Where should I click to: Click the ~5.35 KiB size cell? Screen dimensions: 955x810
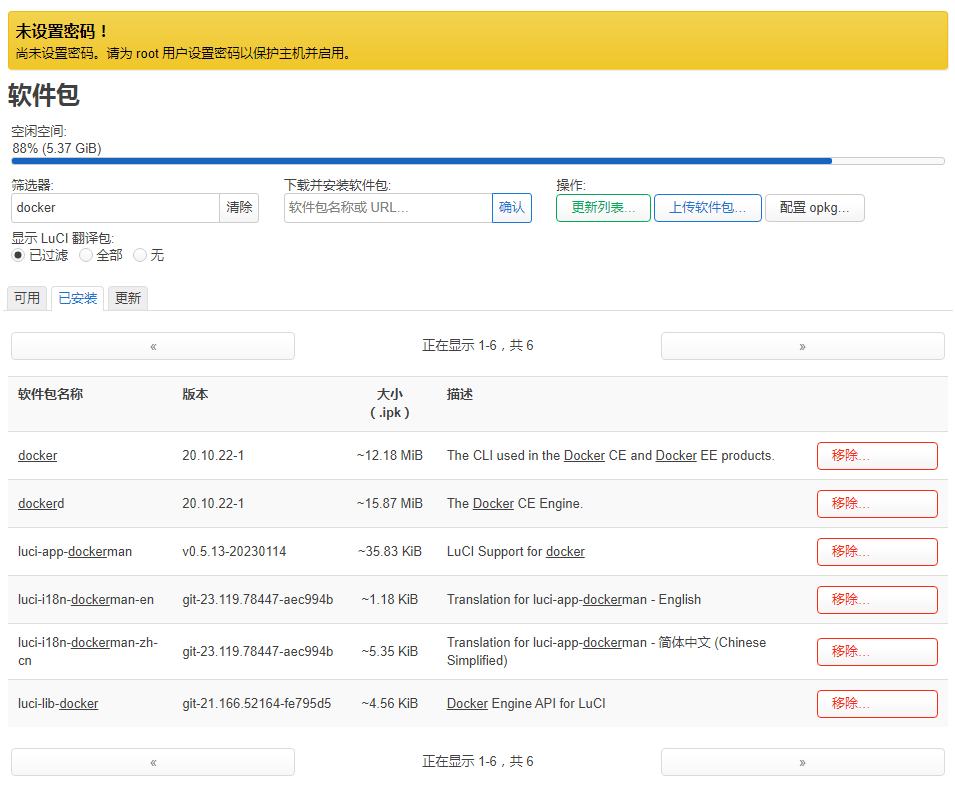click(x=390, y=652)
